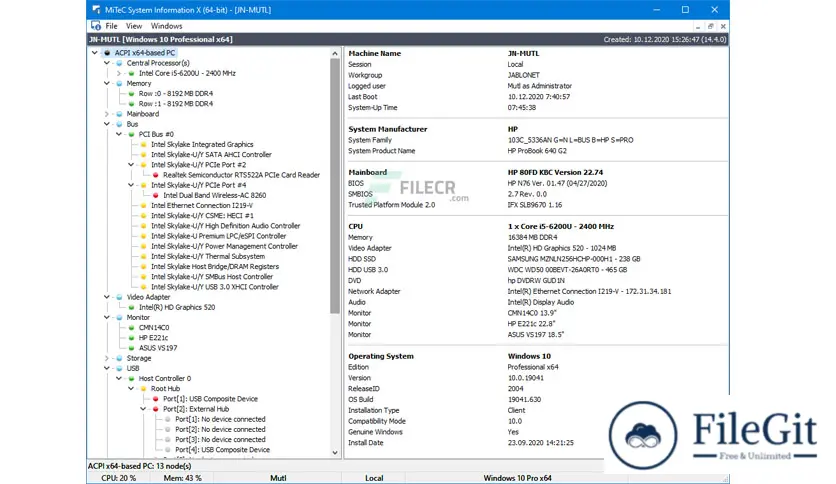
Task: Click CPU: 20 % in status bar
Action: tap(118, 478)
